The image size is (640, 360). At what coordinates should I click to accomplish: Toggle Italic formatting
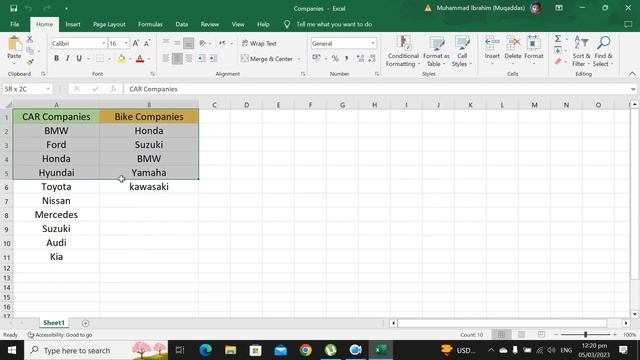pyautogui.click(x=68, y=58)
